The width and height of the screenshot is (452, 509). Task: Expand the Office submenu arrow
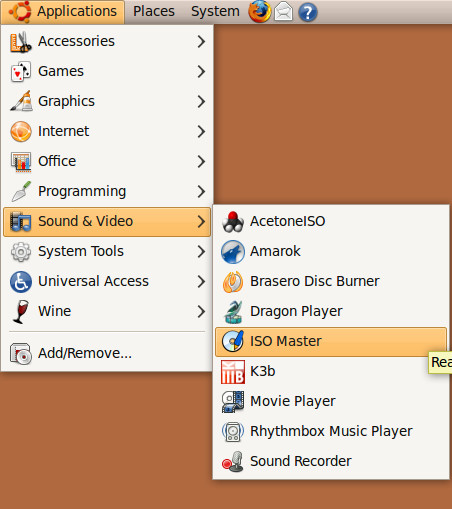click(201, 161)
